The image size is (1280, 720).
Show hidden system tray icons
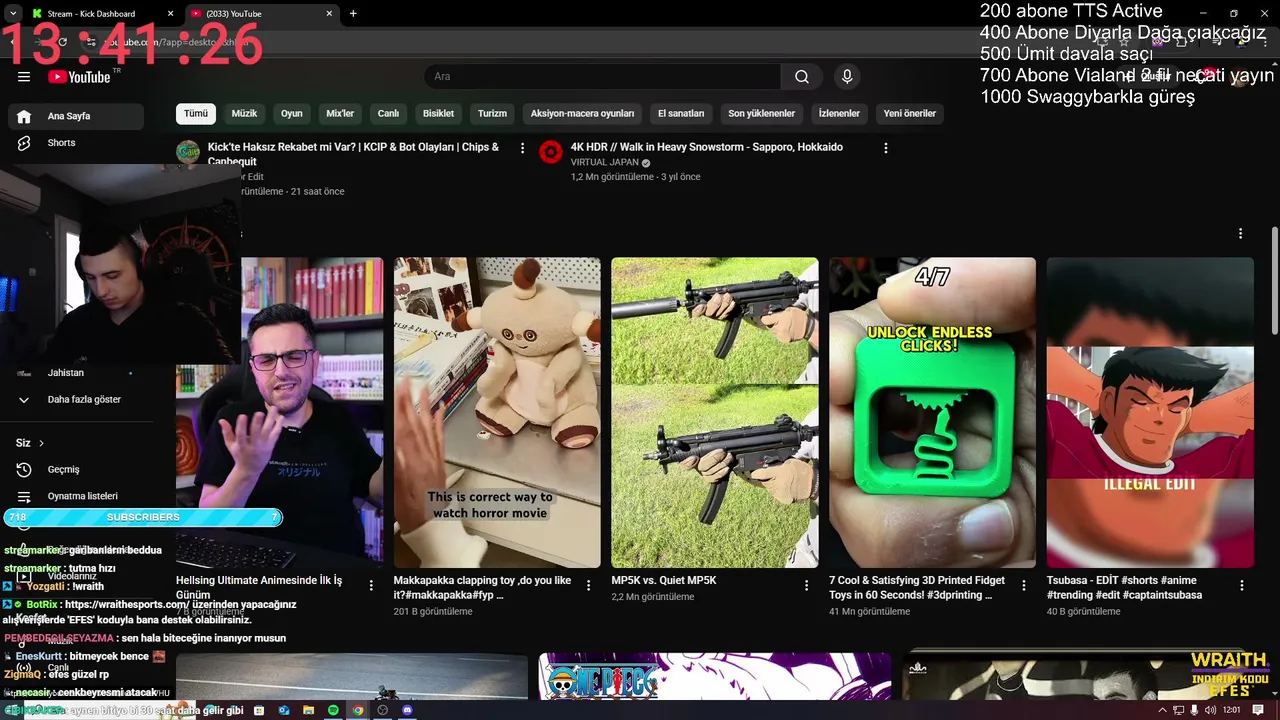1164,710
